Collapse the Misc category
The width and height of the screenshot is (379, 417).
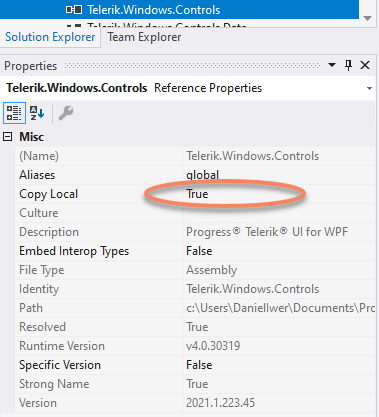(x=8, y=137)
